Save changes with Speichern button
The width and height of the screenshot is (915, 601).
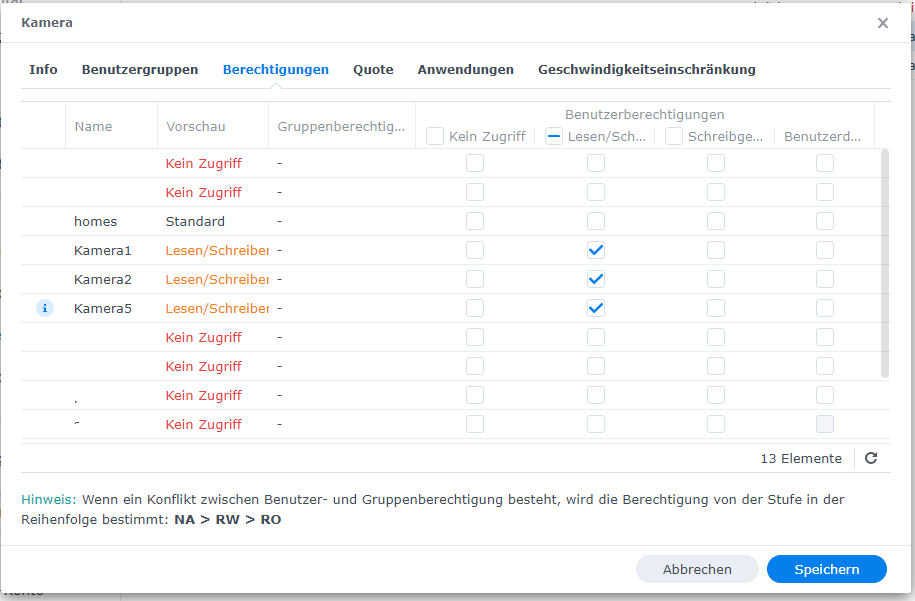coord(827,569)
